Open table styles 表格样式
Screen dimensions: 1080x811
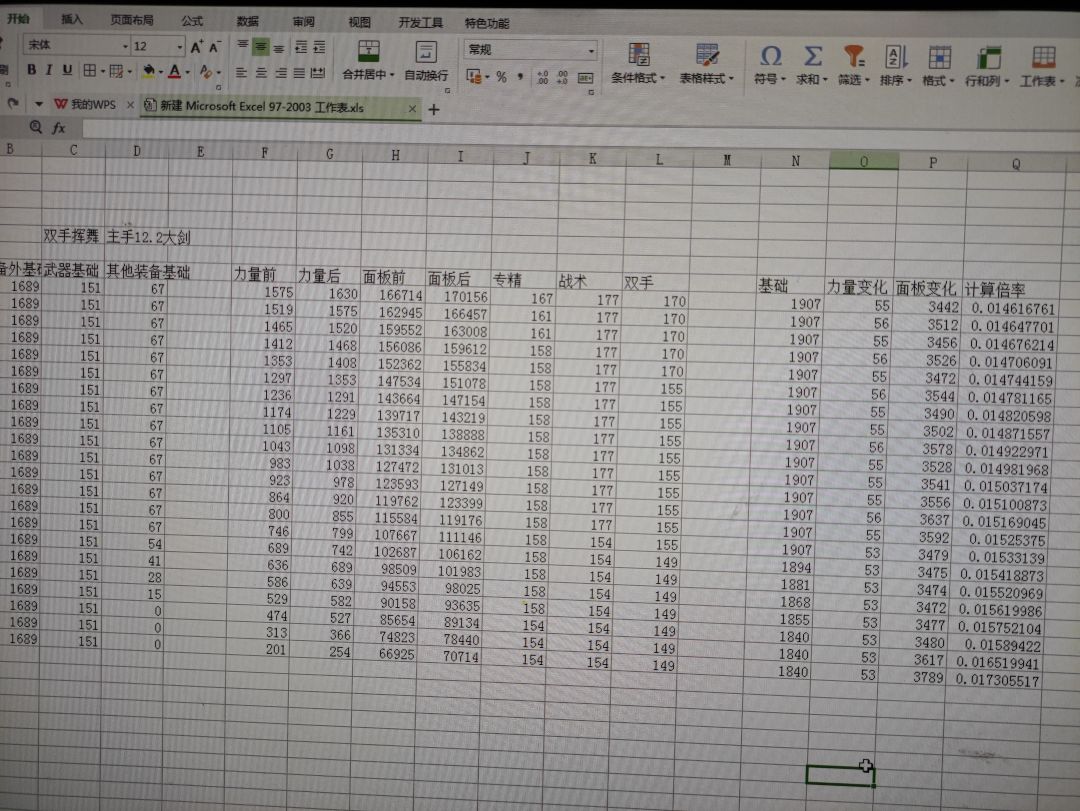tap(707, 63)
